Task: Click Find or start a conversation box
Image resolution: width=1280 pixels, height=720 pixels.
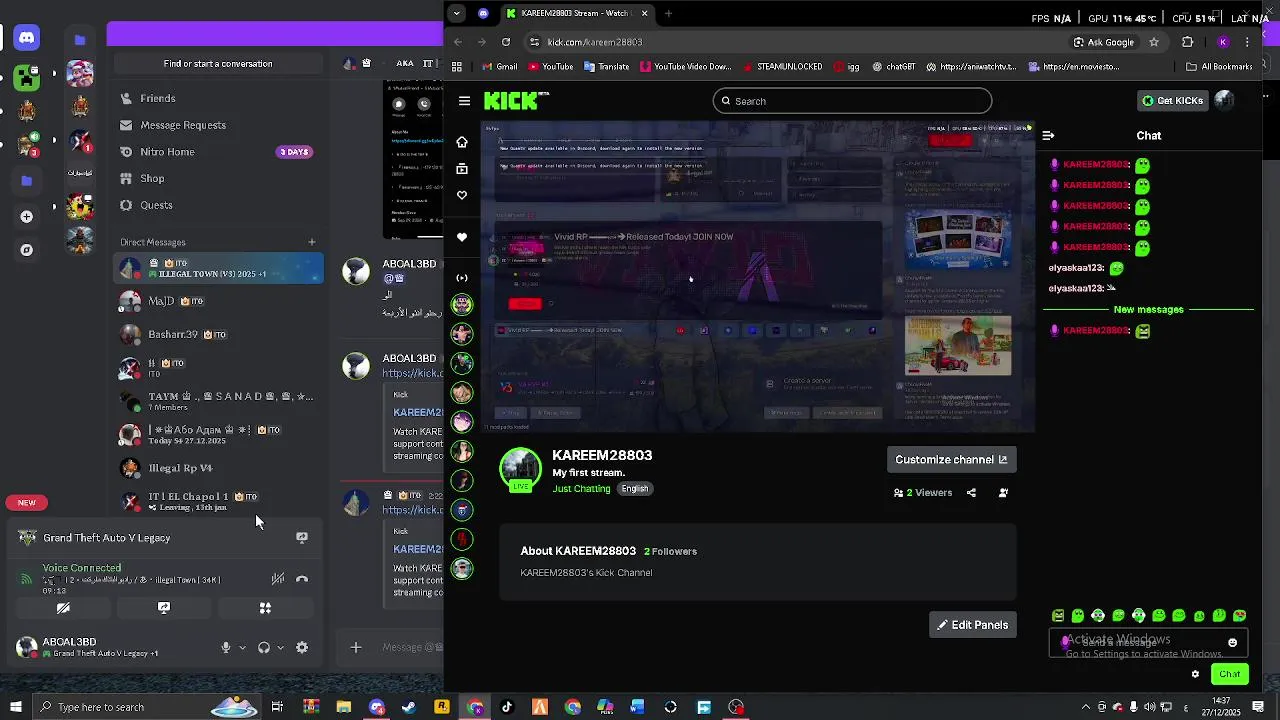Action: pos(218,64)
